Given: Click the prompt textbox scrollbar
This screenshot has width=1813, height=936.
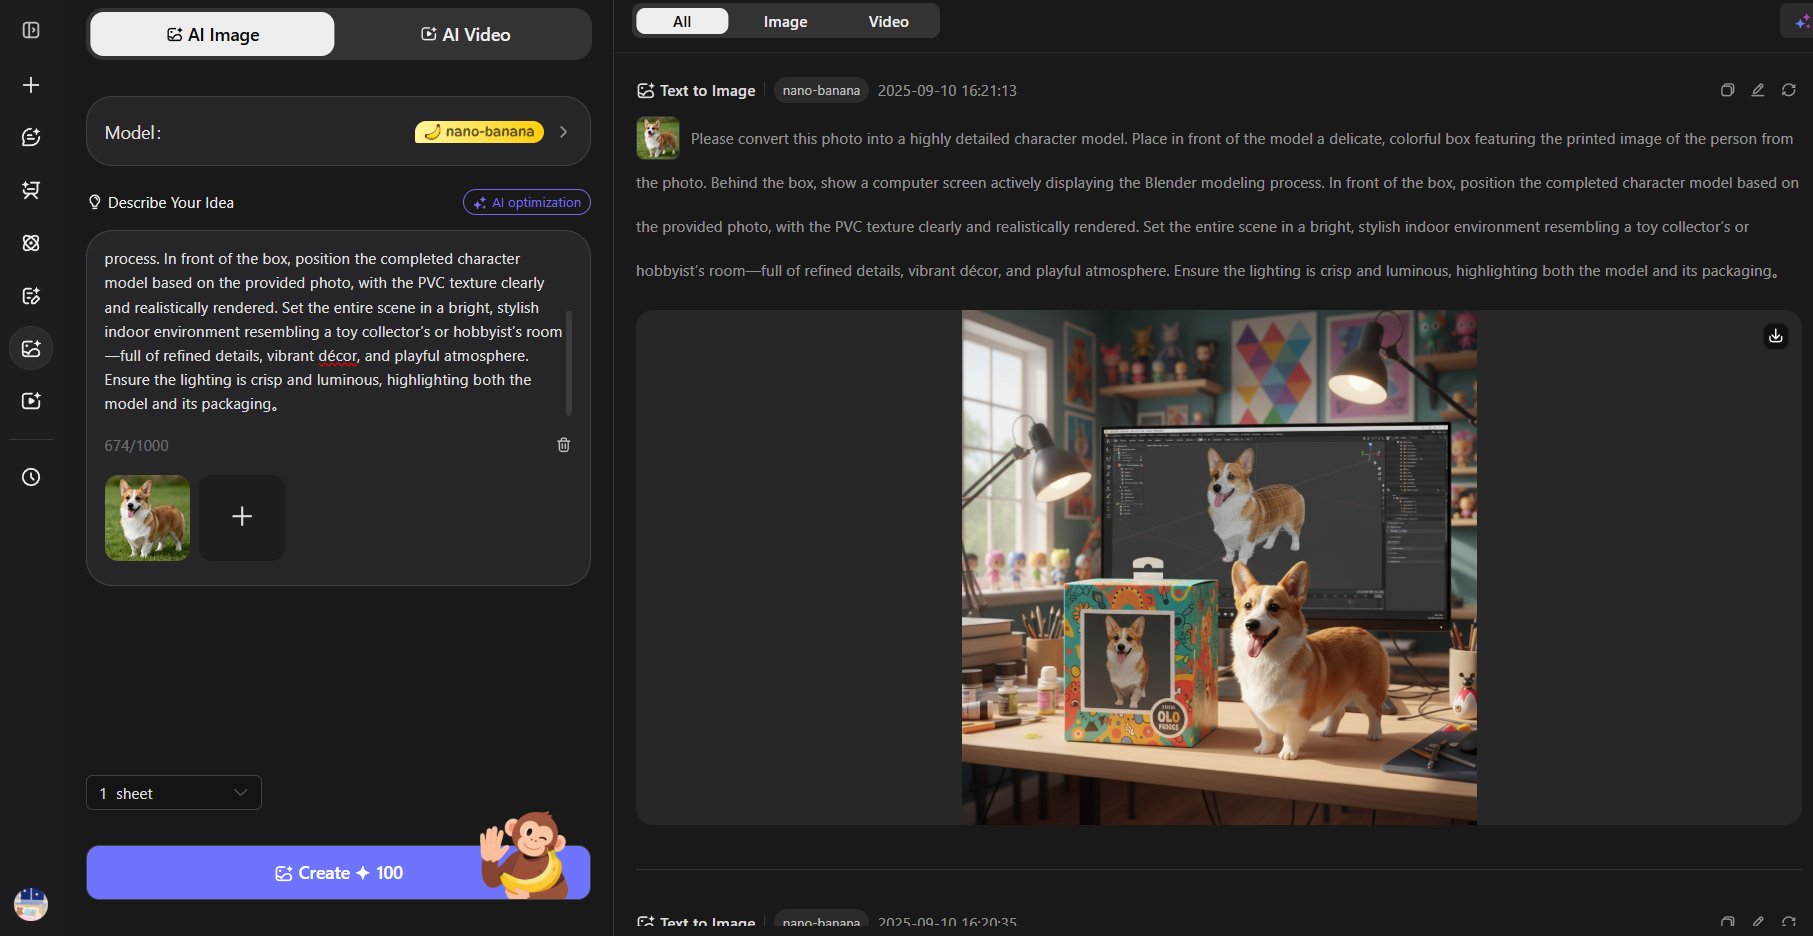Looking at the screenshot, I should 569,362.
